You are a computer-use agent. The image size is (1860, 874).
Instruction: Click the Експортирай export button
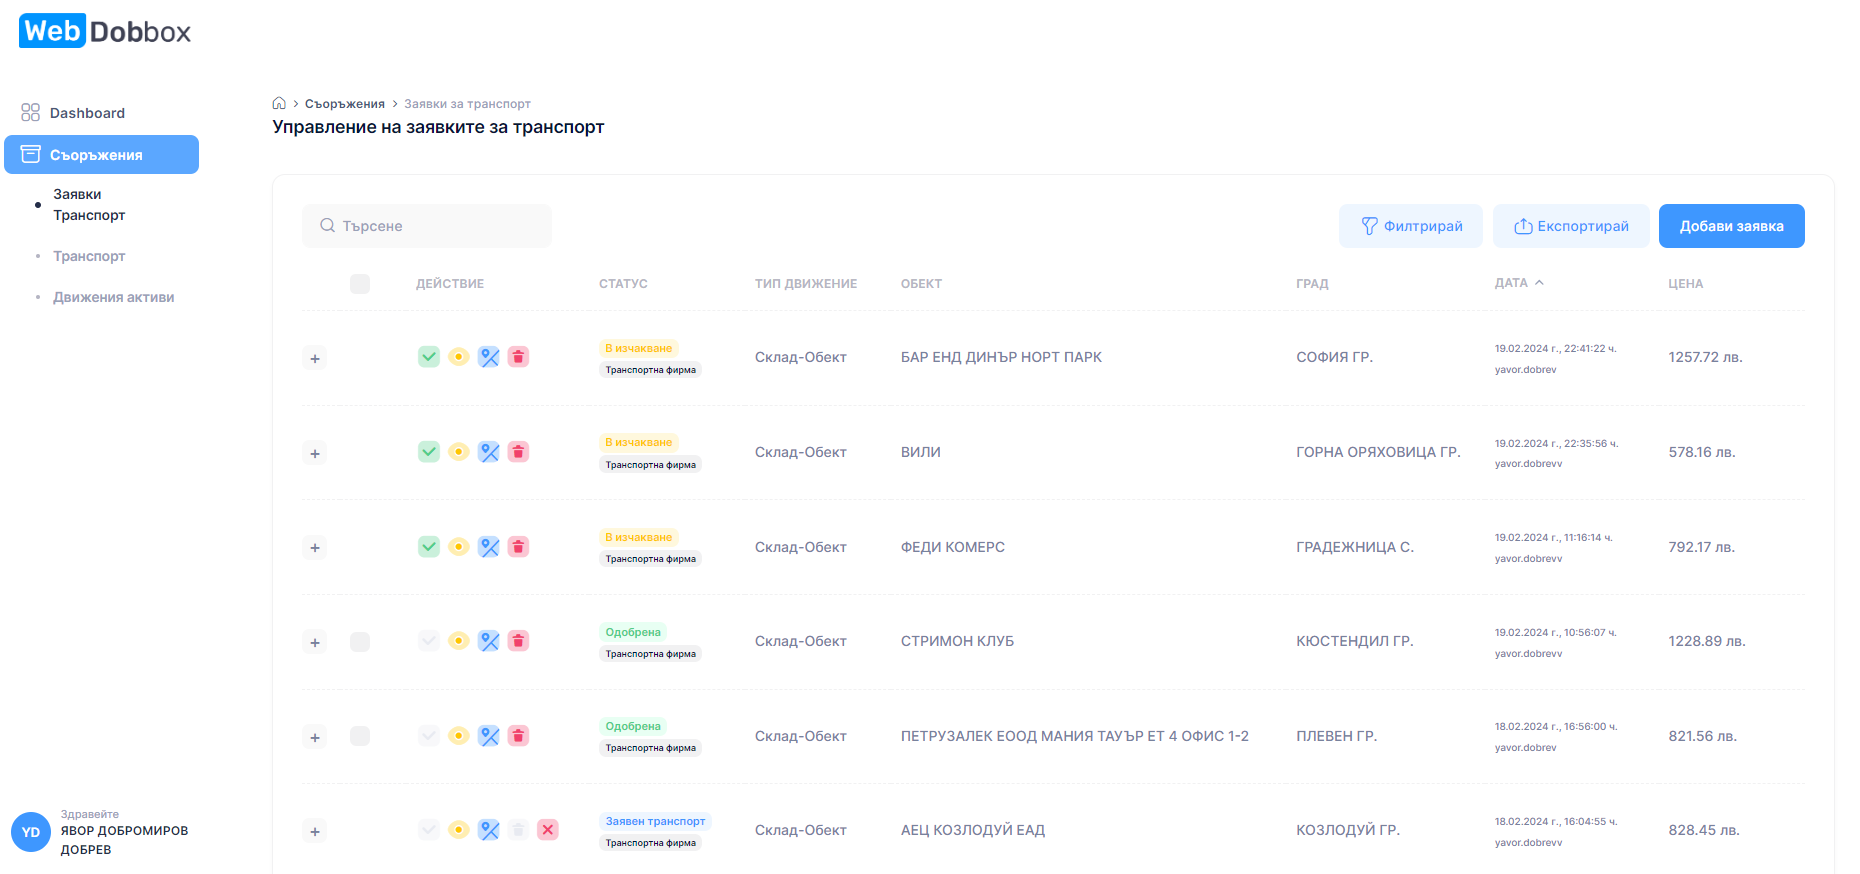pyautogui.click(x=1570, y=226)
